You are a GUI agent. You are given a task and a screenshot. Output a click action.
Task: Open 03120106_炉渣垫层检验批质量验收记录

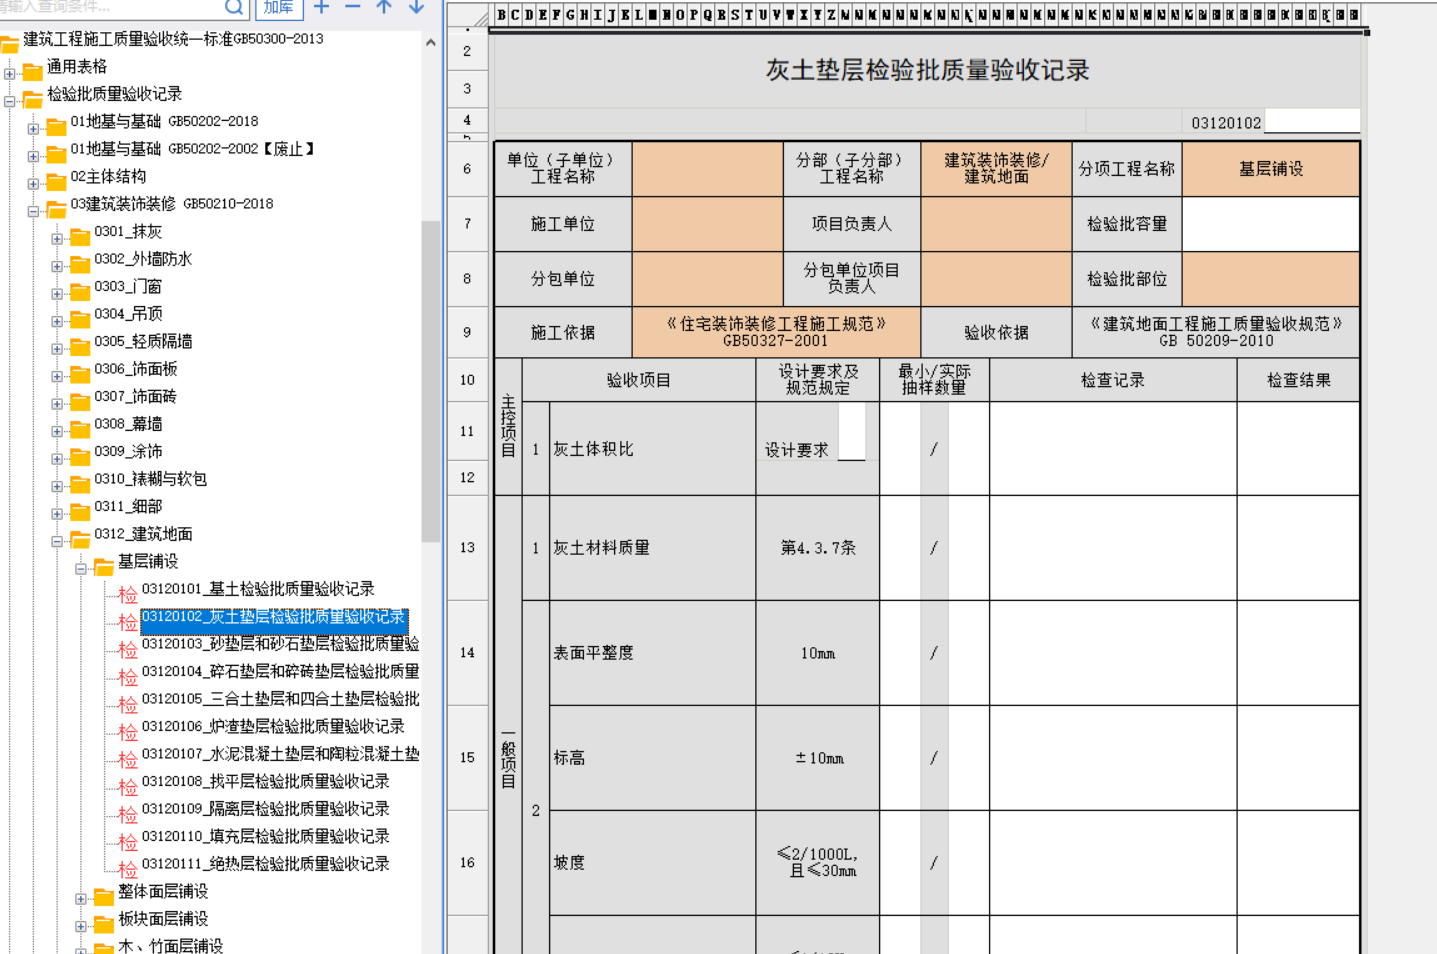tap(272, 726)
